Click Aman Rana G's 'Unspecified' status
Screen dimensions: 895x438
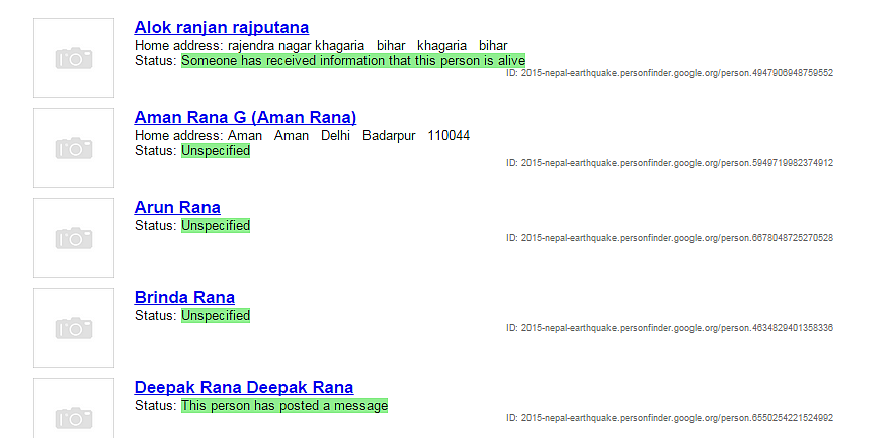point(215,151)
